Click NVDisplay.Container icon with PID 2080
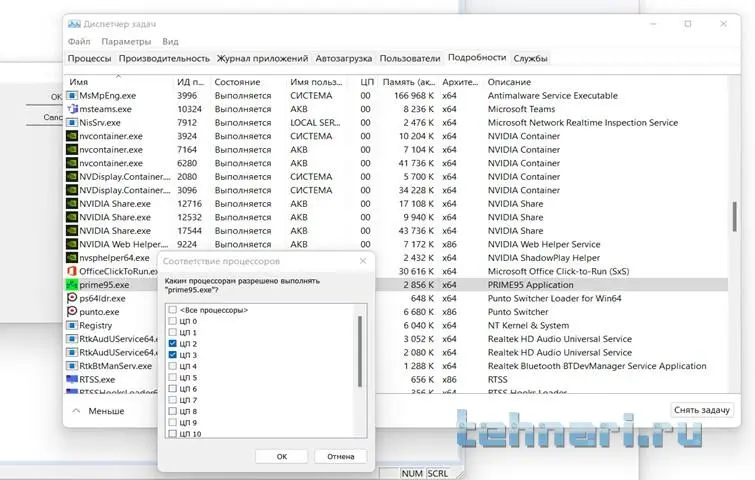Image resolution: width=755 pixels, height=480 pixels. [x=72, y=176]
